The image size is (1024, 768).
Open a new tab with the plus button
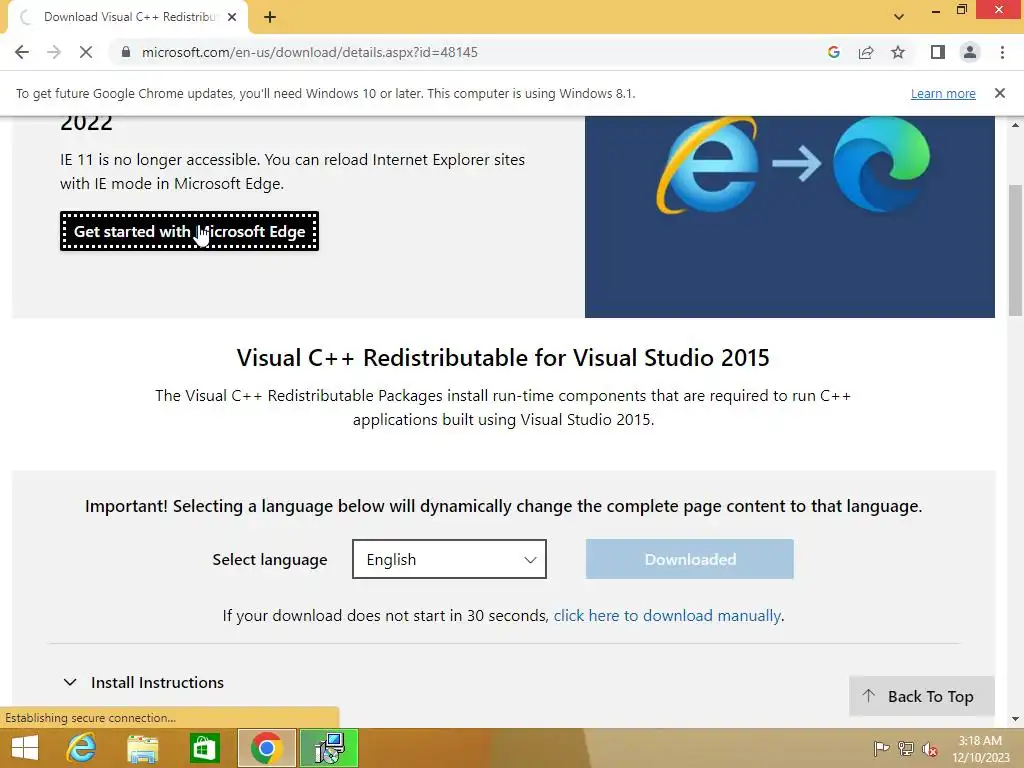270,17
